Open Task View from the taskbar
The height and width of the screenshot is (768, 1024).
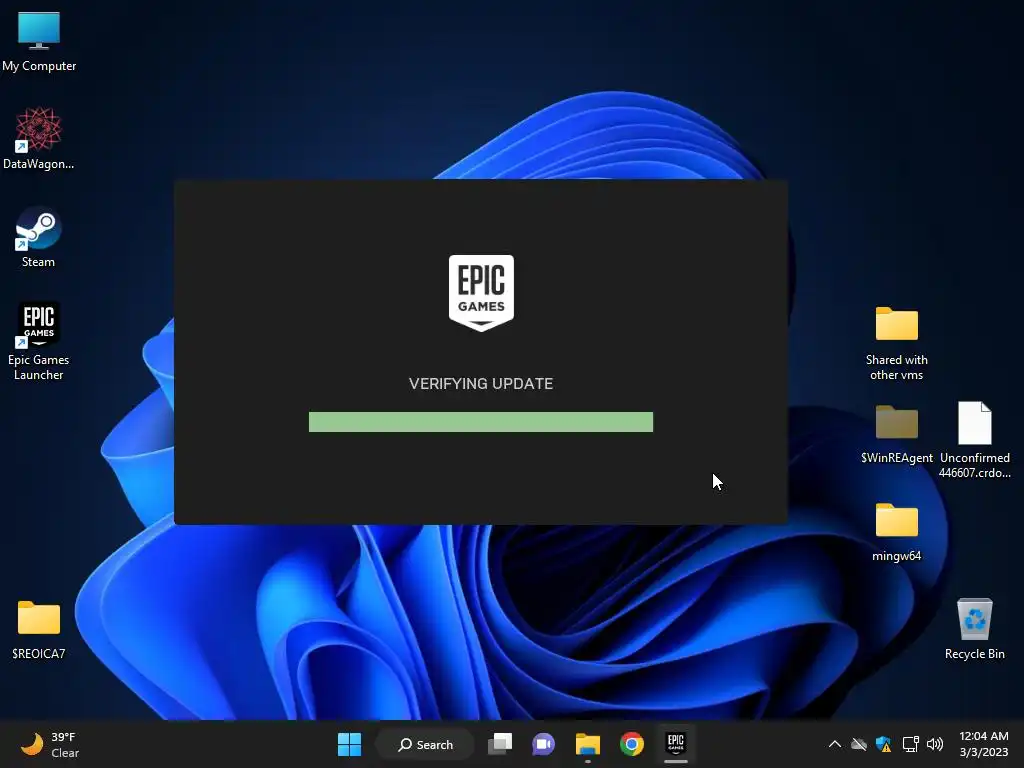click(501, 744)
